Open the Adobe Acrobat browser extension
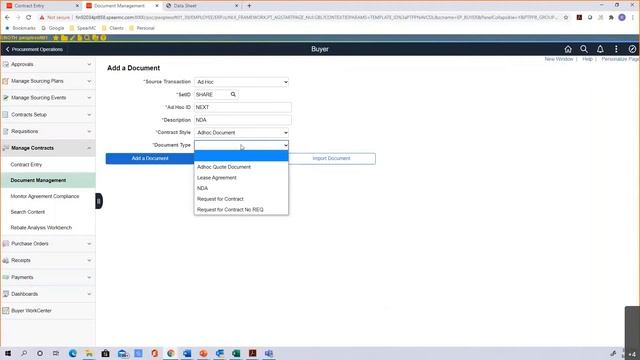The height and width of the screenshot is (360, 640). [x=579, y=18]
